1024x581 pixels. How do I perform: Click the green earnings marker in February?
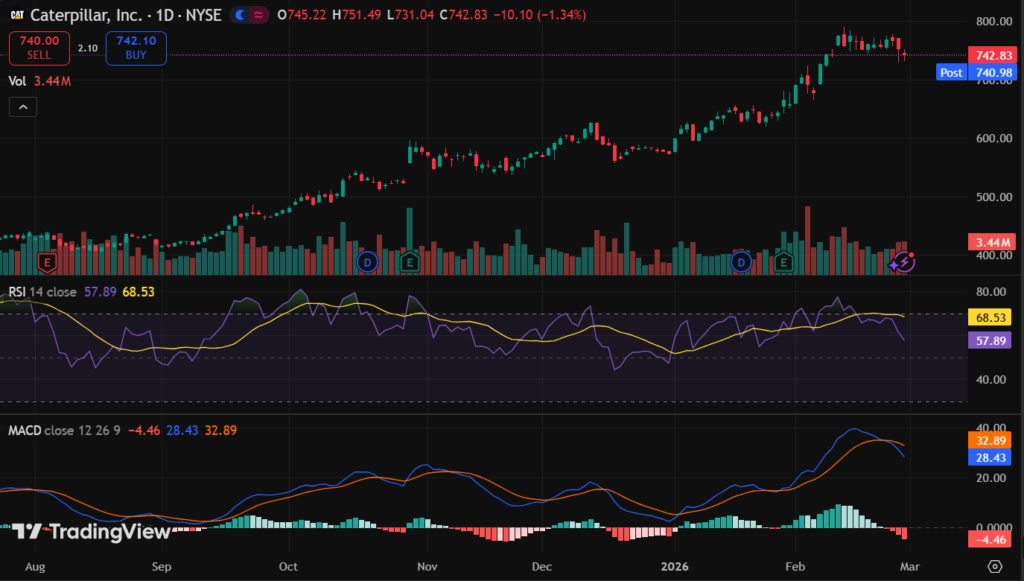tap(784, 262)
